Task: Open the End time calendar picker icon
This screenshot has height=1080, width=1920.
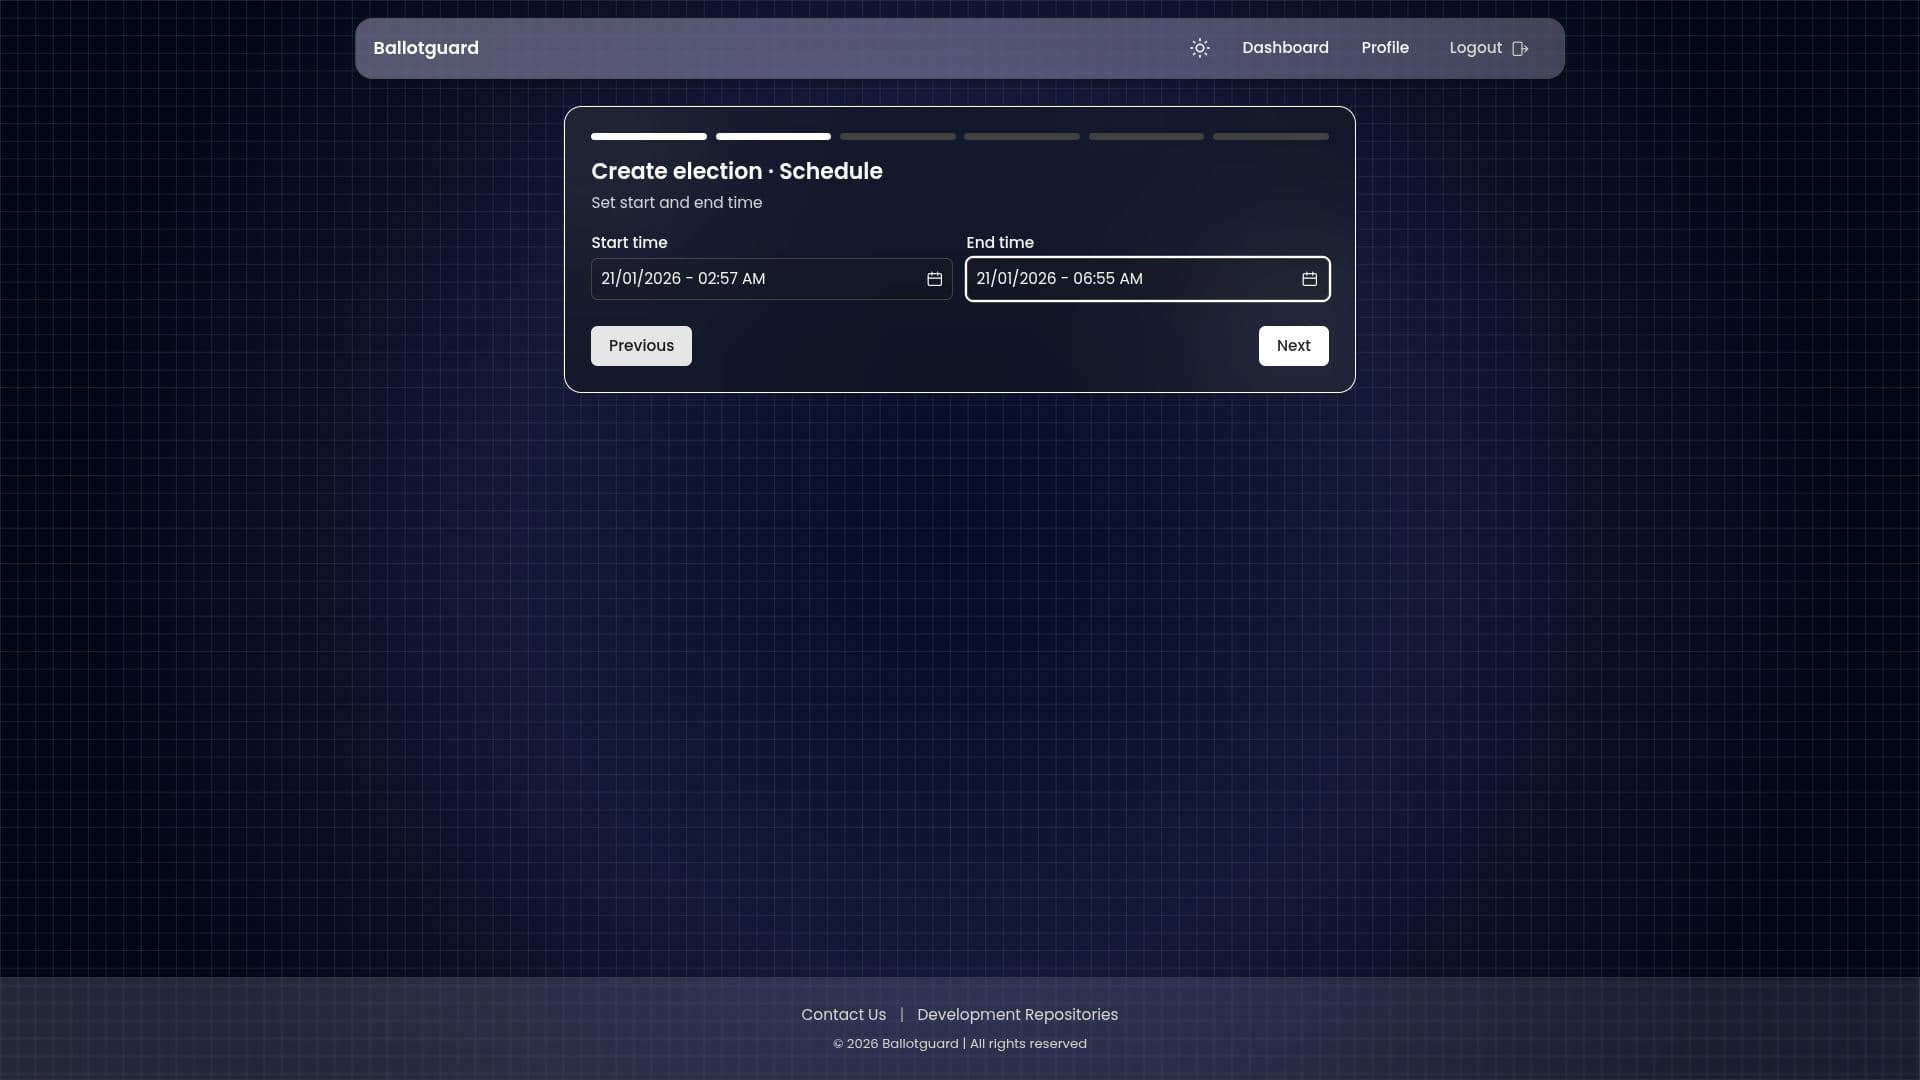Action: pyautogui.click(x=1310, y=280)
